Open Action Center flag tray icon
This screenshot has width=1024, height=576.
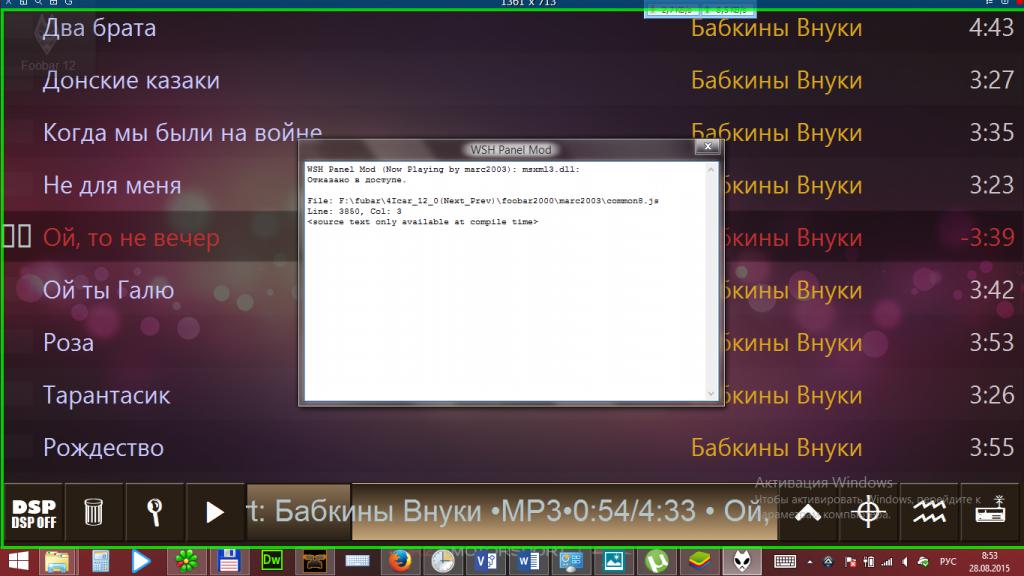[x=850, y=562]
